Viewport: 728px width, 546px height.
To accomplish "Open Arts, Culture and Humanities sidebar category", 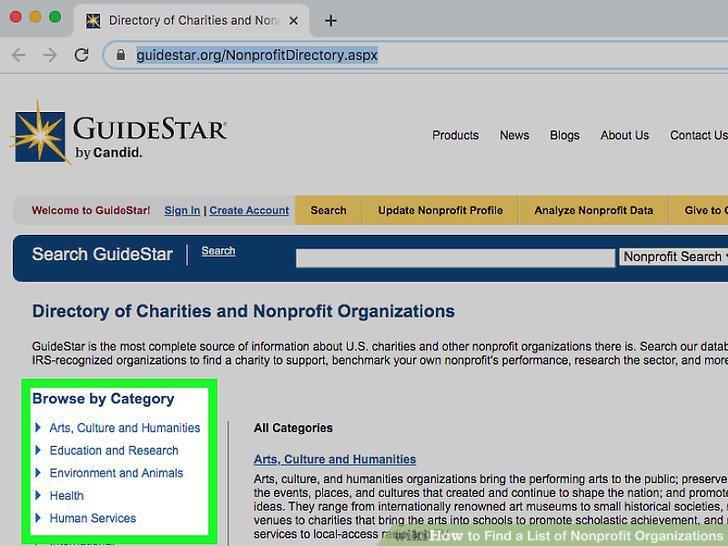I will [x=125, y=428].
